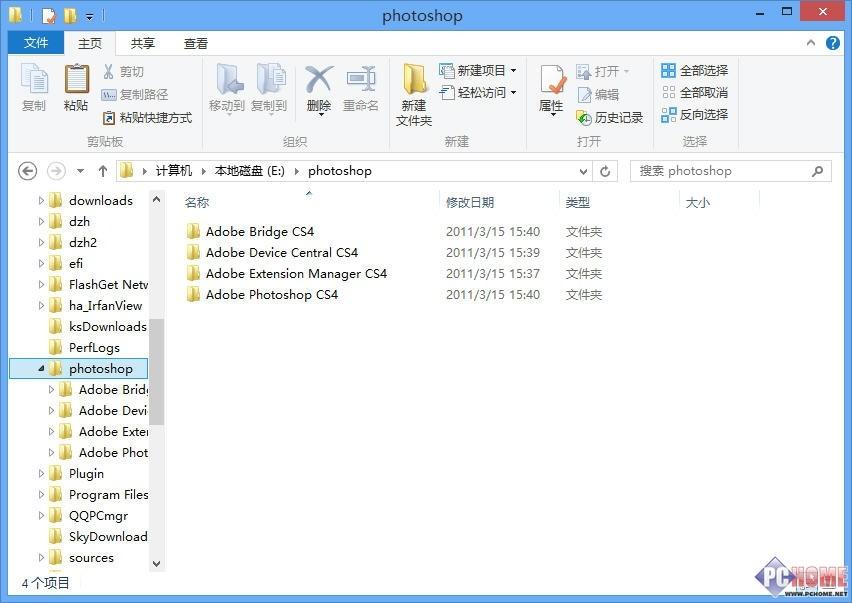The width and height of the screenshot is (852, 603).
Task: Click the Back navigation arrow
Action: click(28, 171)
